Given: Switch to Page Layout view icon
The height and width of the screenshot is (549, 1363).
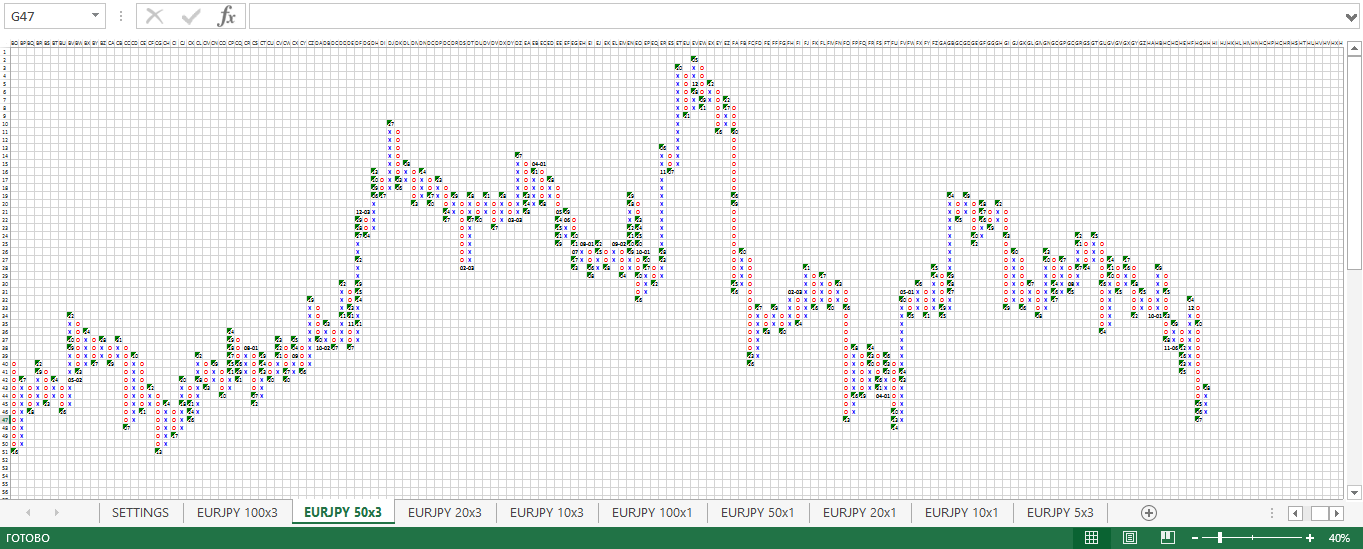Looking at the screenshot, I should 1130,538.
